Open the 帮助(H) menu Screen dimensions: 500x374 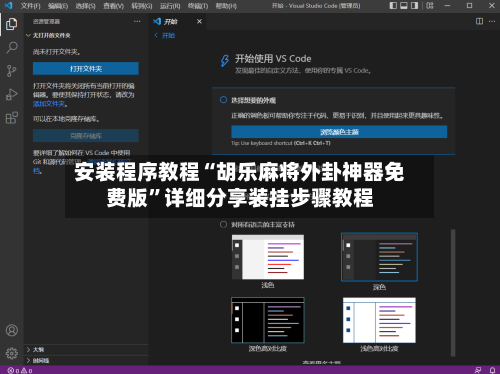226,6
